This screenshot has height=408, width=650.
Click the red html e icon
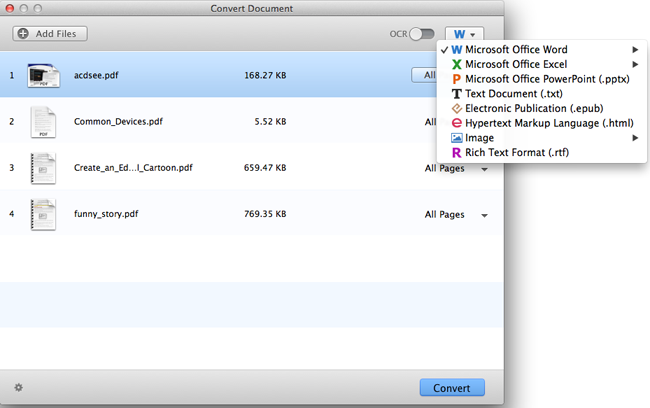(x=456, y=123)
